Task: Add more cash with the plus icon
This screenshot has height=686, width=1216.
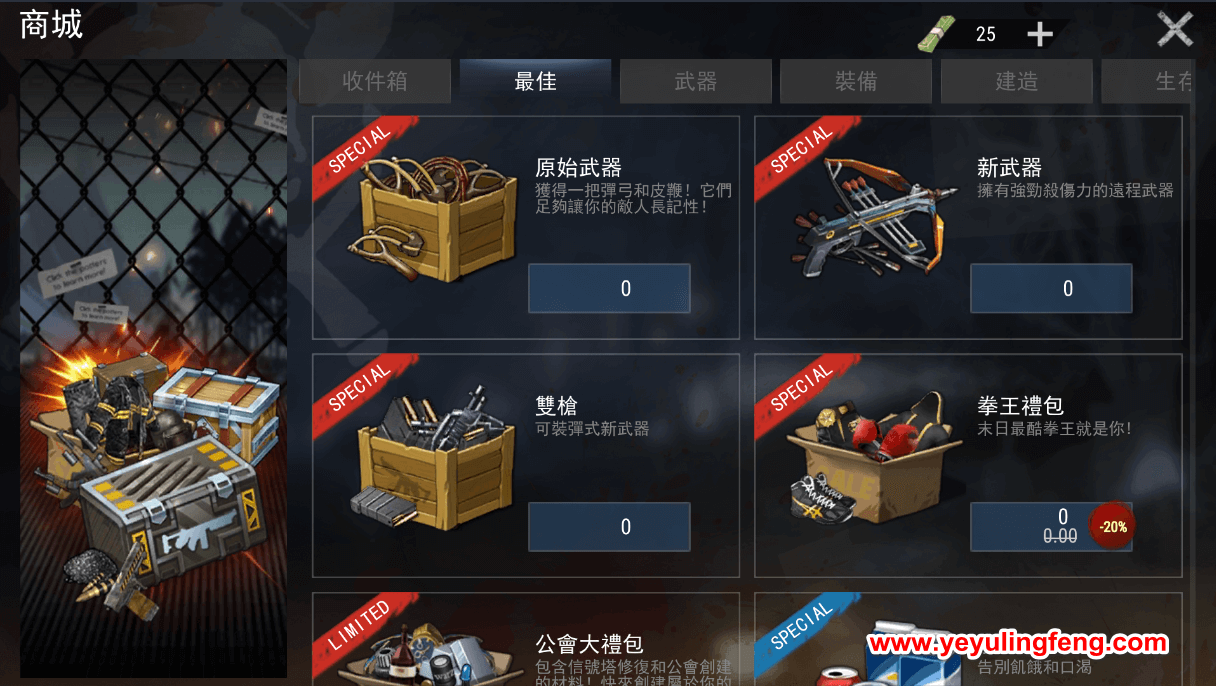Action: (x=1040, y=35)
